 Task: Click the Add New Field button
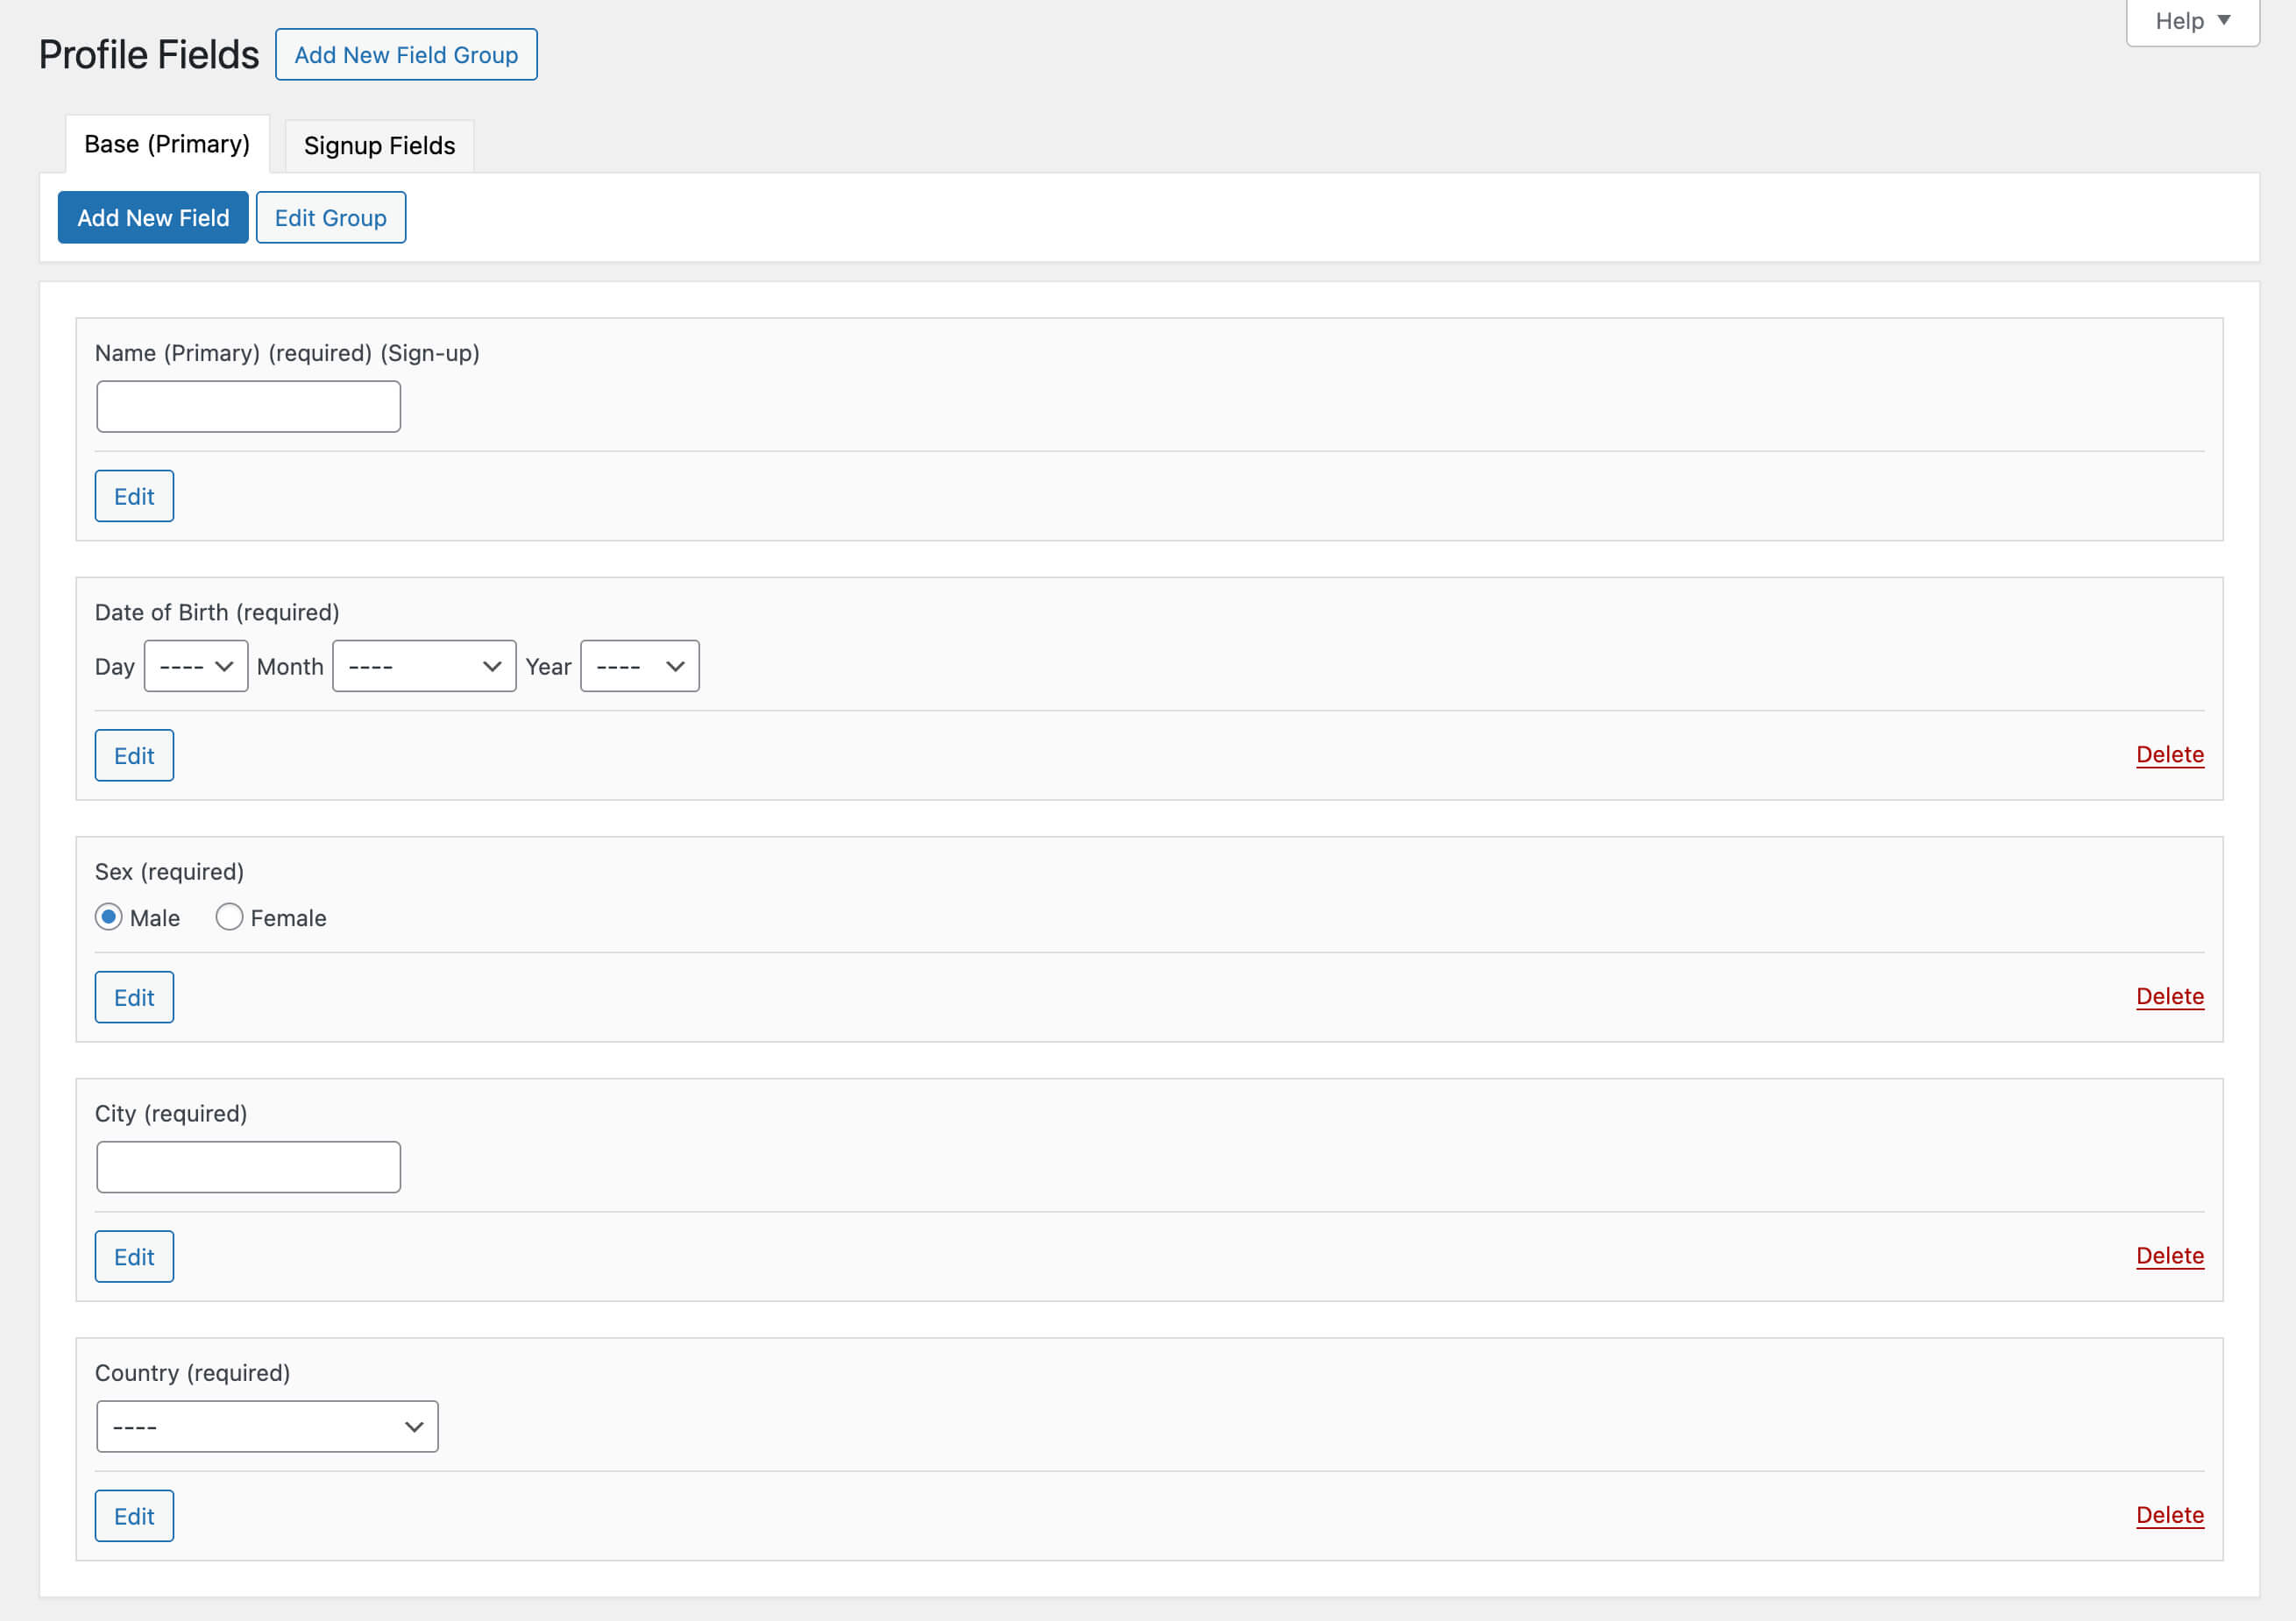(153, 218)
